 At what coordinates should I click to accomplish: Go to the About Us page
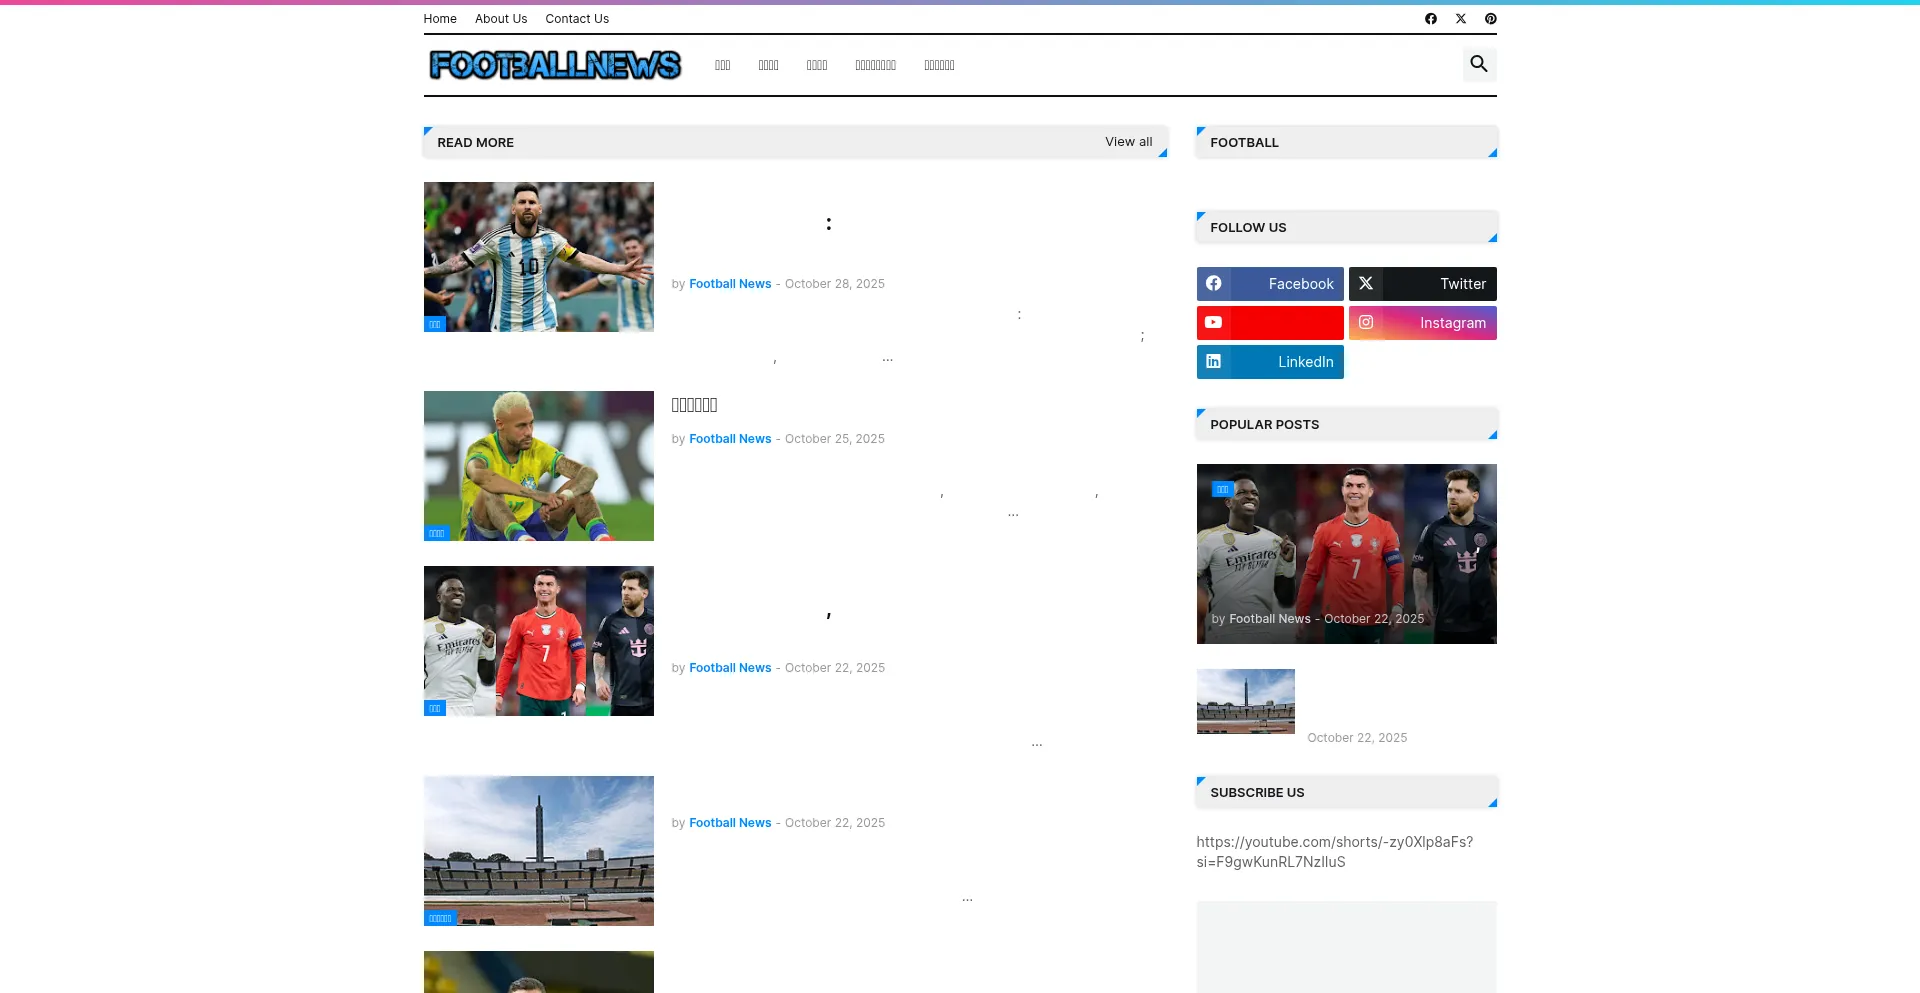click(500, 19)
